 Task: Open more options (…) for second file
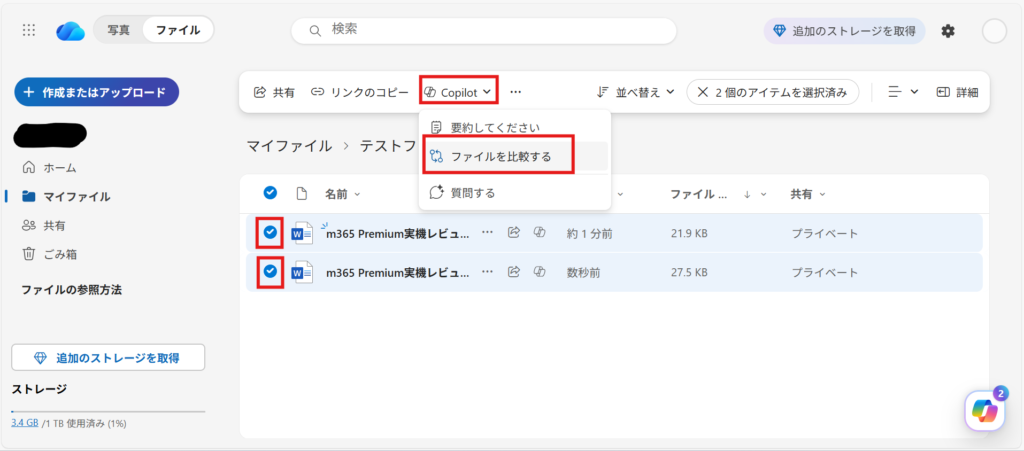click(x=488, y=272)
